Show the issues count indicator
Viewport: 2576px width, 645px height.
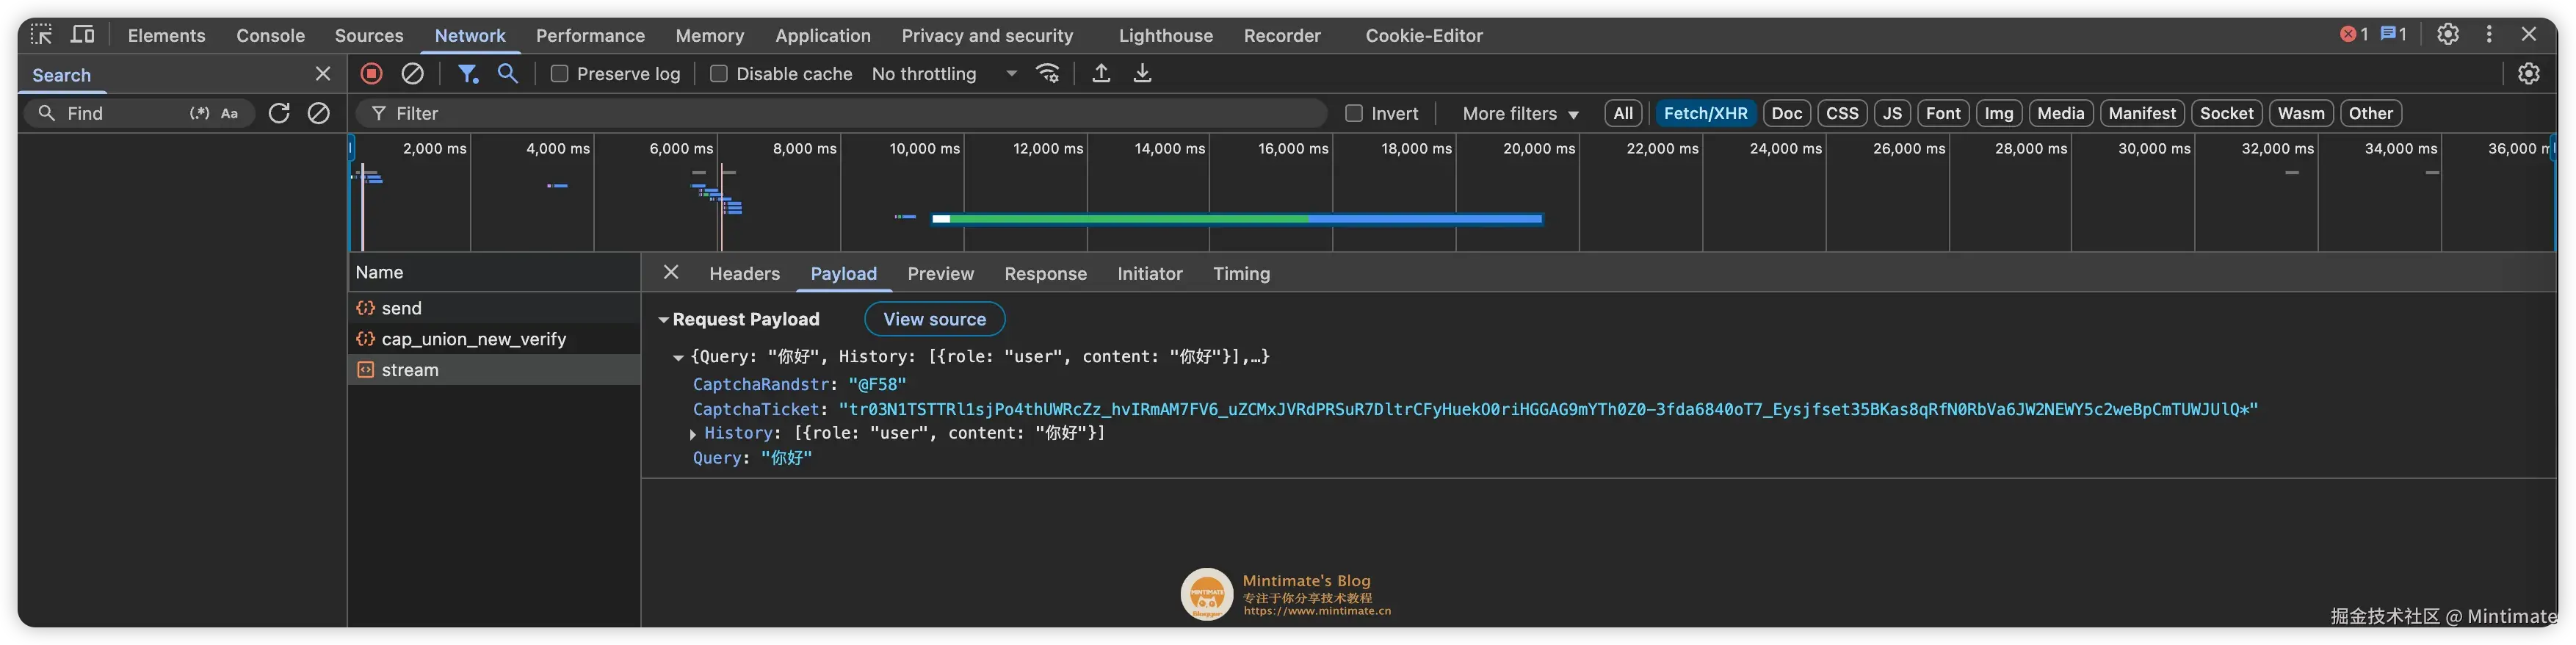click(2393, 34)
